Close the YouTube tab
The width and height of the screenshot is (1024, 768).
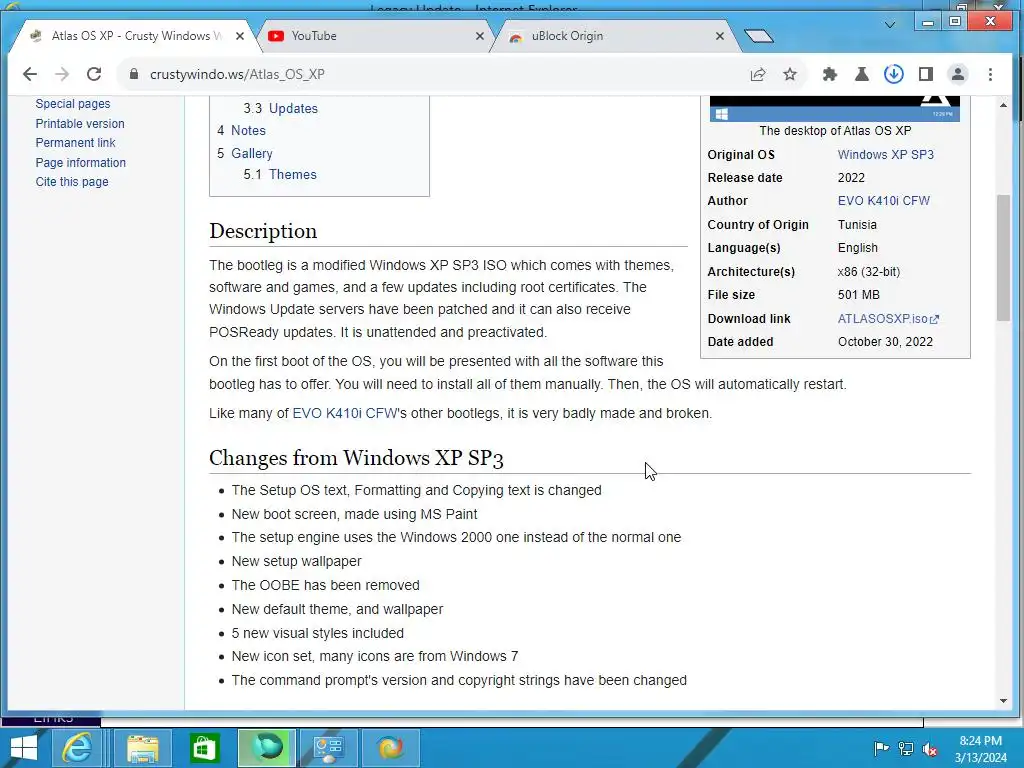pyautogui.click(x=480, y=36)
